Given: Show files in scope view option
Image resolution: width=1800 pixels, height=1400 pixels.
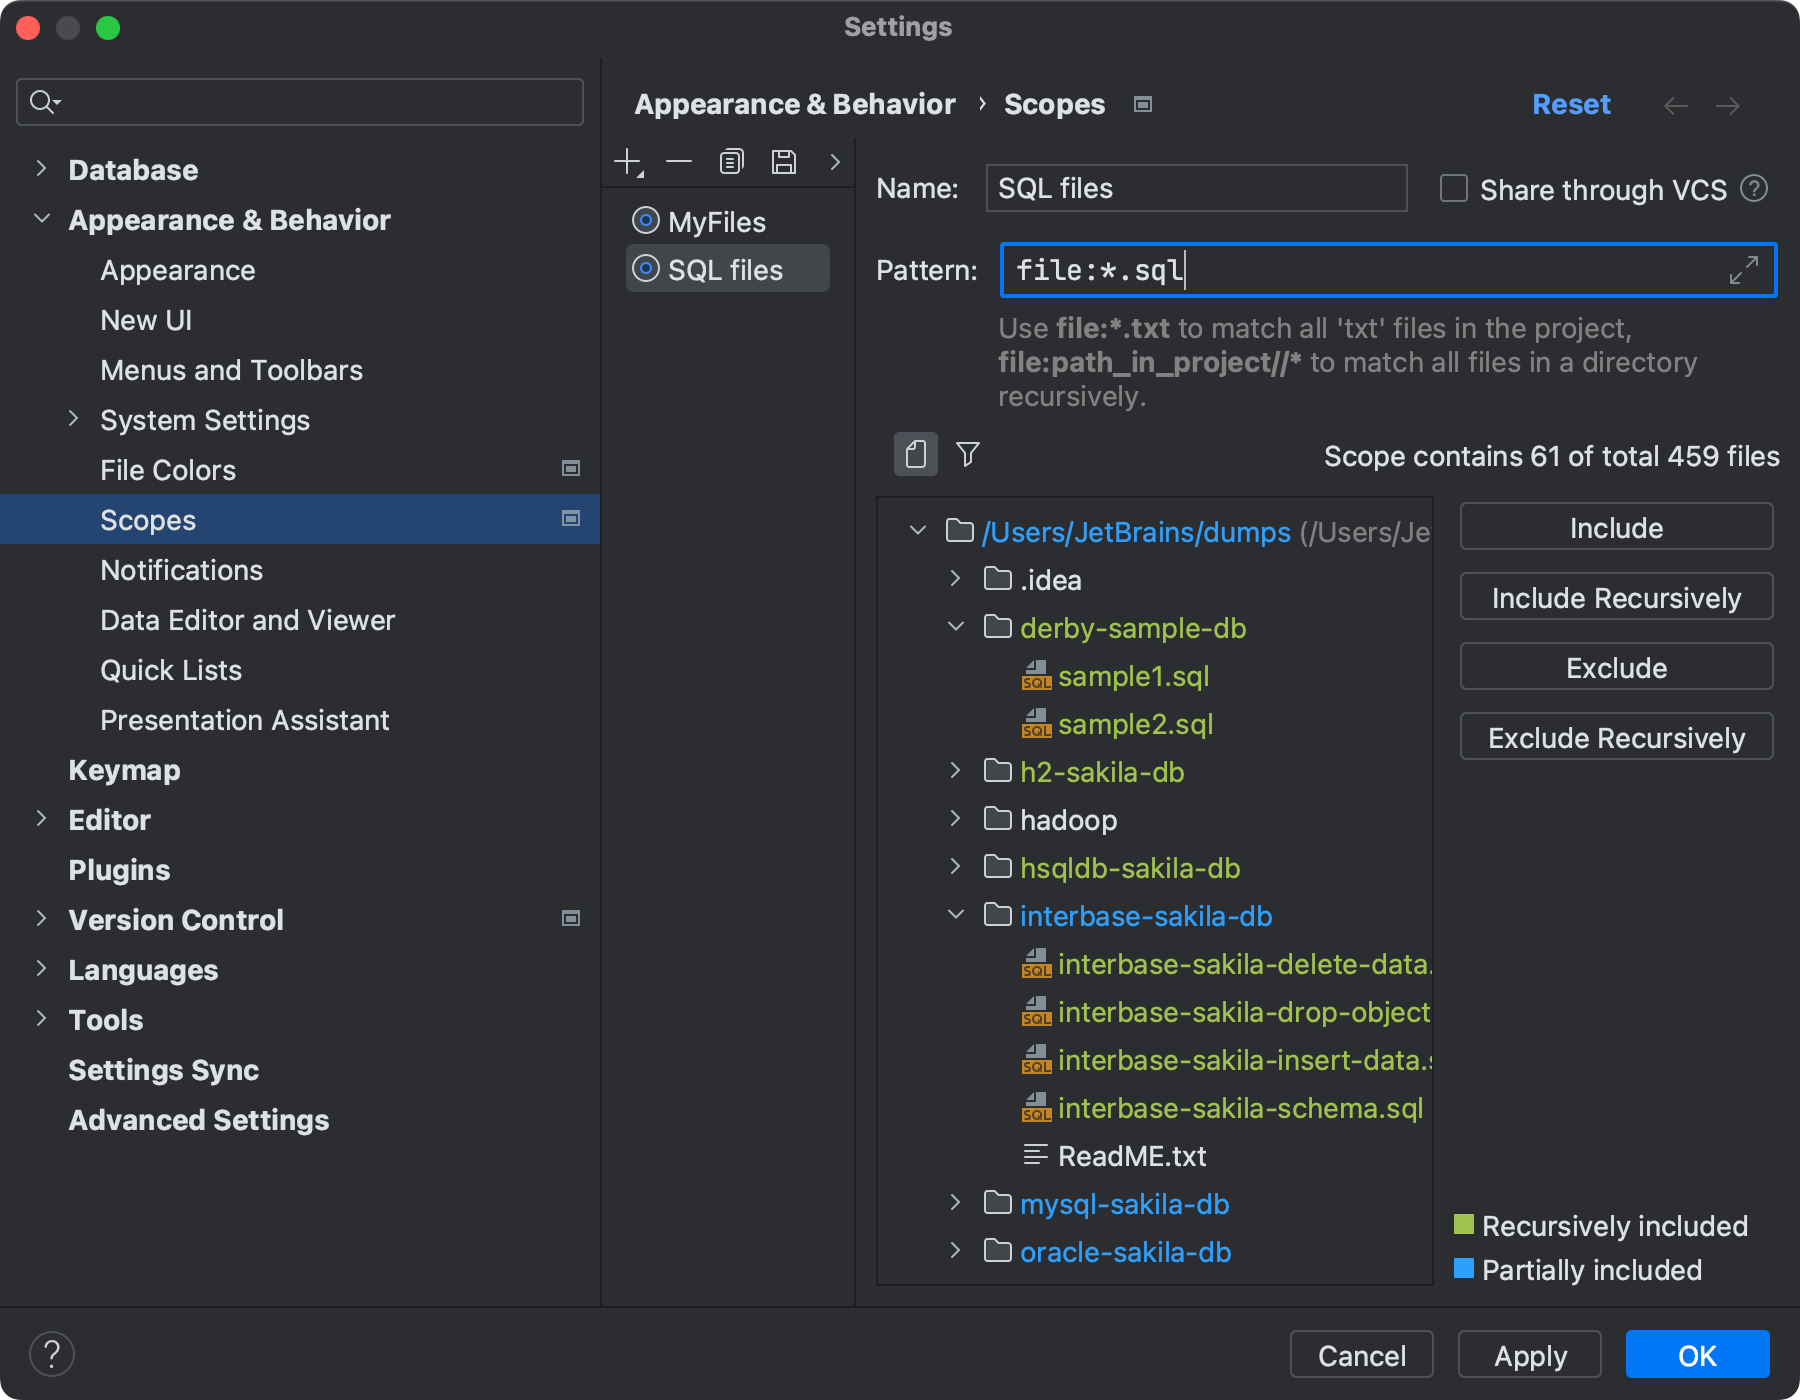Looking at the screenshot, I should coord(915,455).
